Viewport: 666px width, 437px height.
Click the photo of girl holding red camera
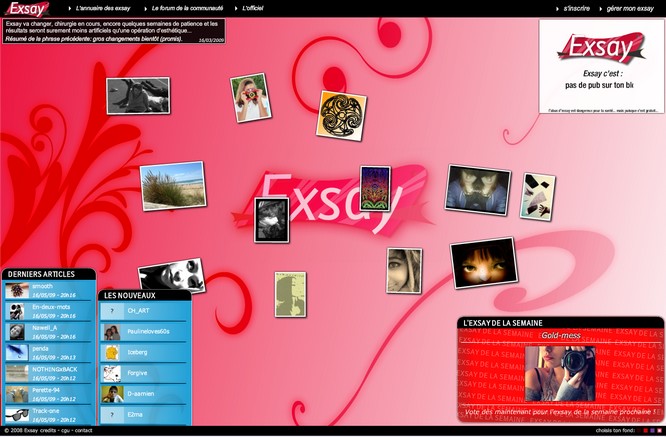coord(251,98)
